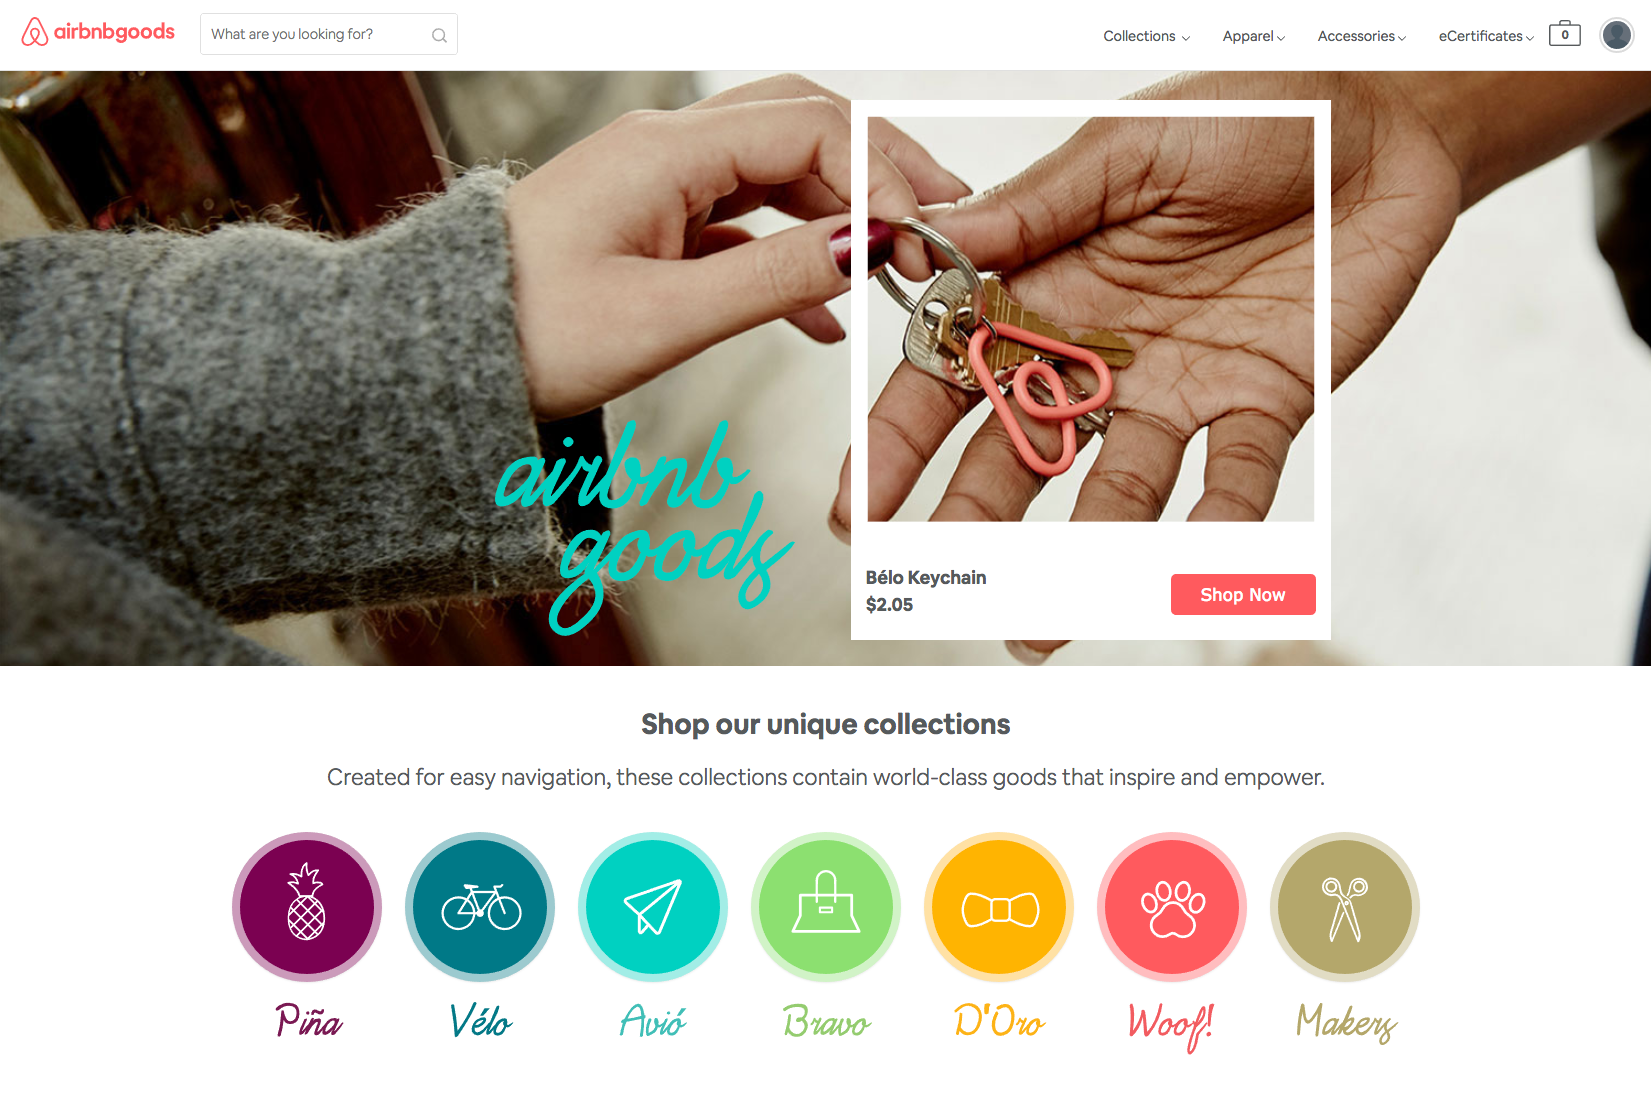Expand the Accessories dropdown menu
Viewport: 1651px width, 1103px height.
point(1362,36)
